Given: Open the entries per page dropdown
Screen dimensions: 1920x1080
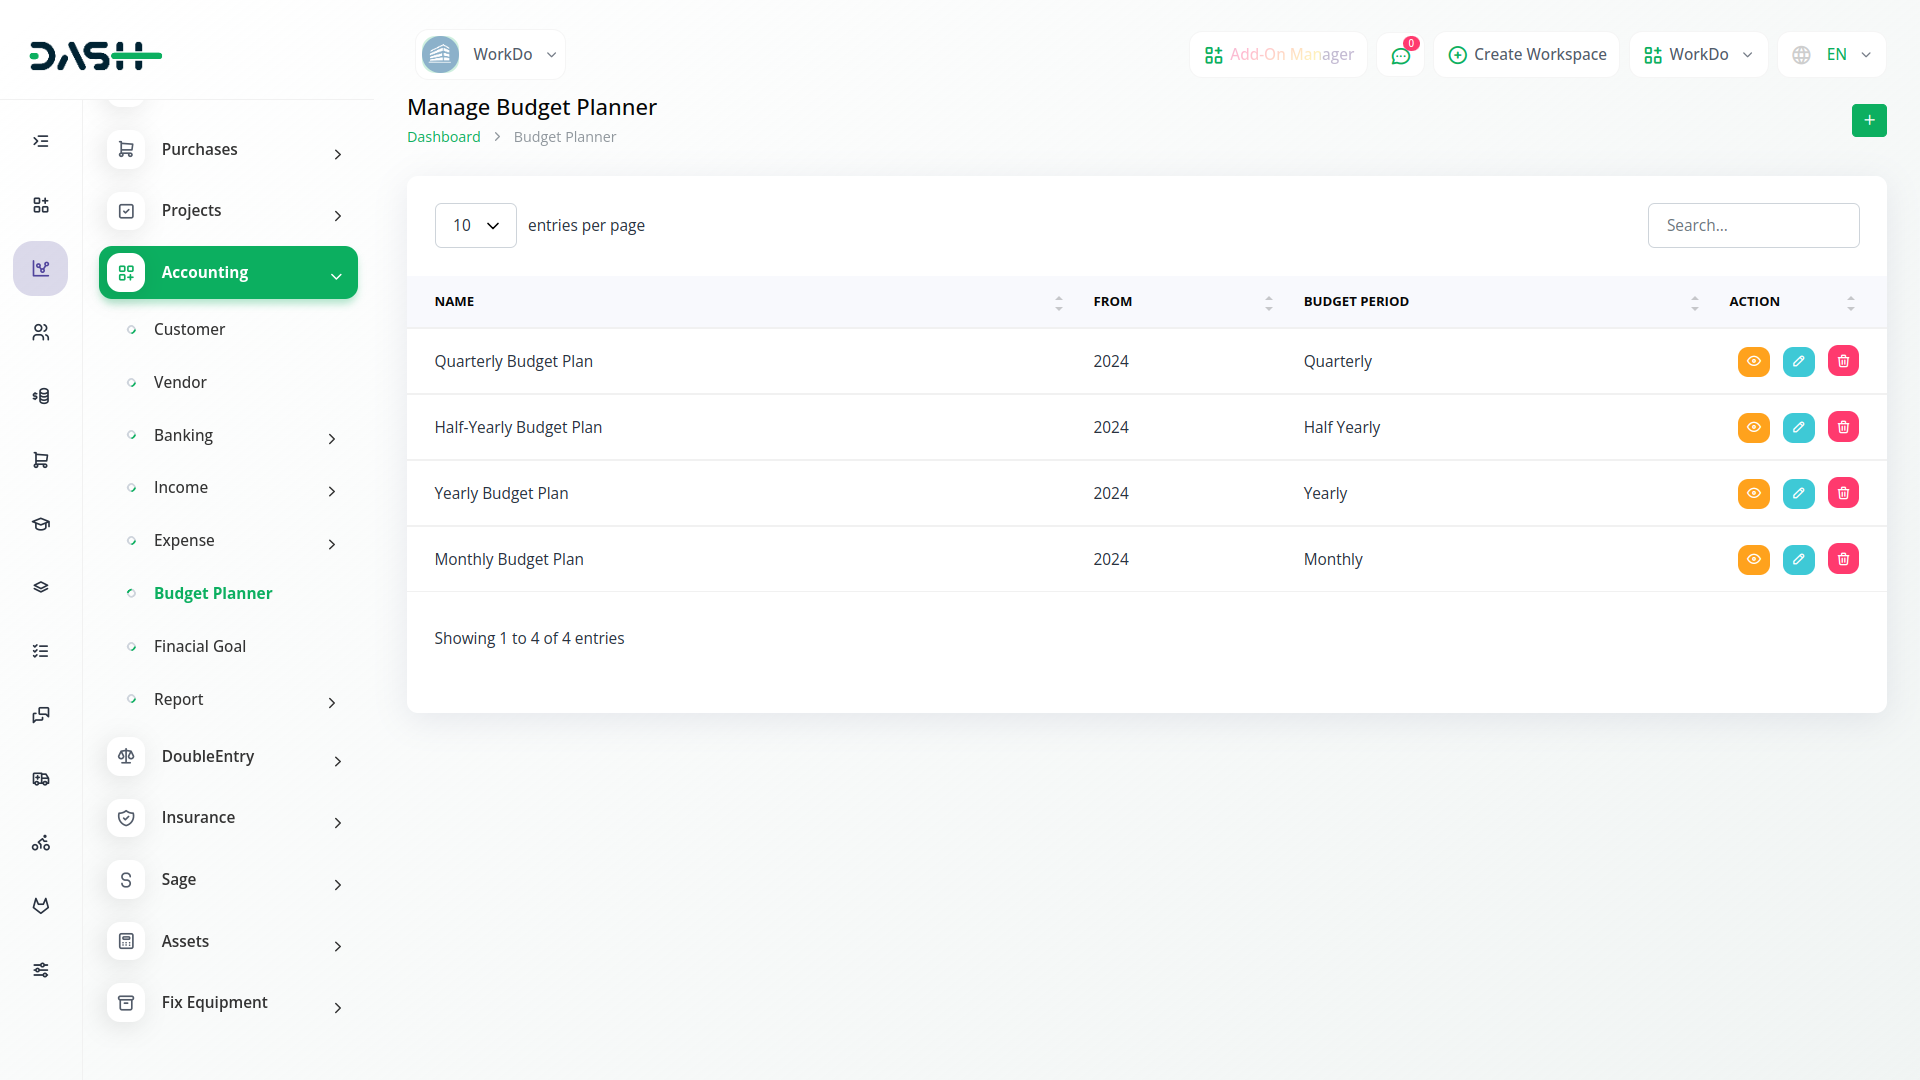Looking at the screenshot, I should tap(475, 226).
